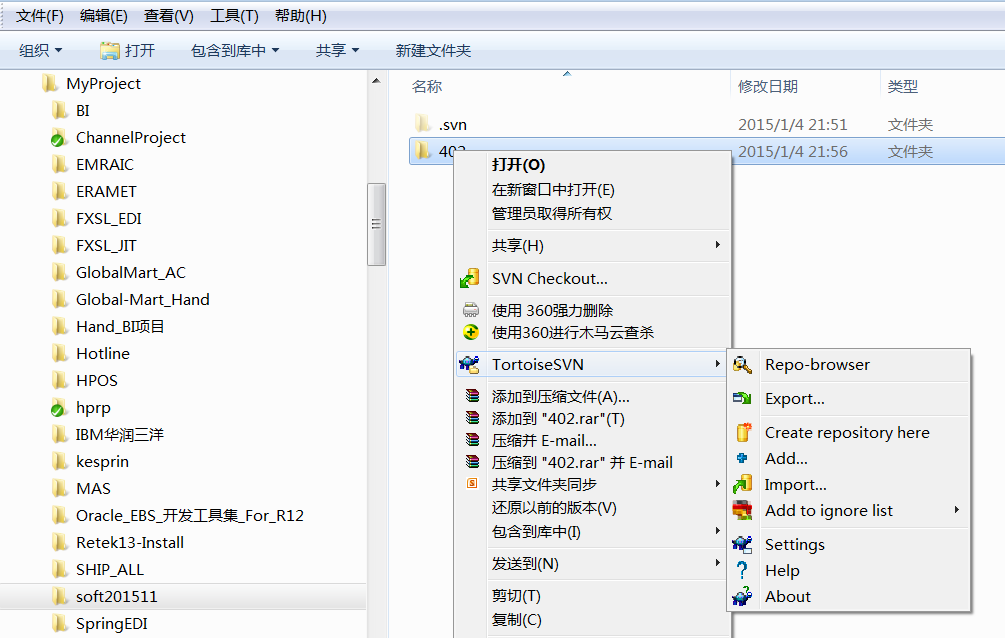The image size is (1005, 638).
Task: Select the Global-Mart_Hand folder
Action: [142, 299]
